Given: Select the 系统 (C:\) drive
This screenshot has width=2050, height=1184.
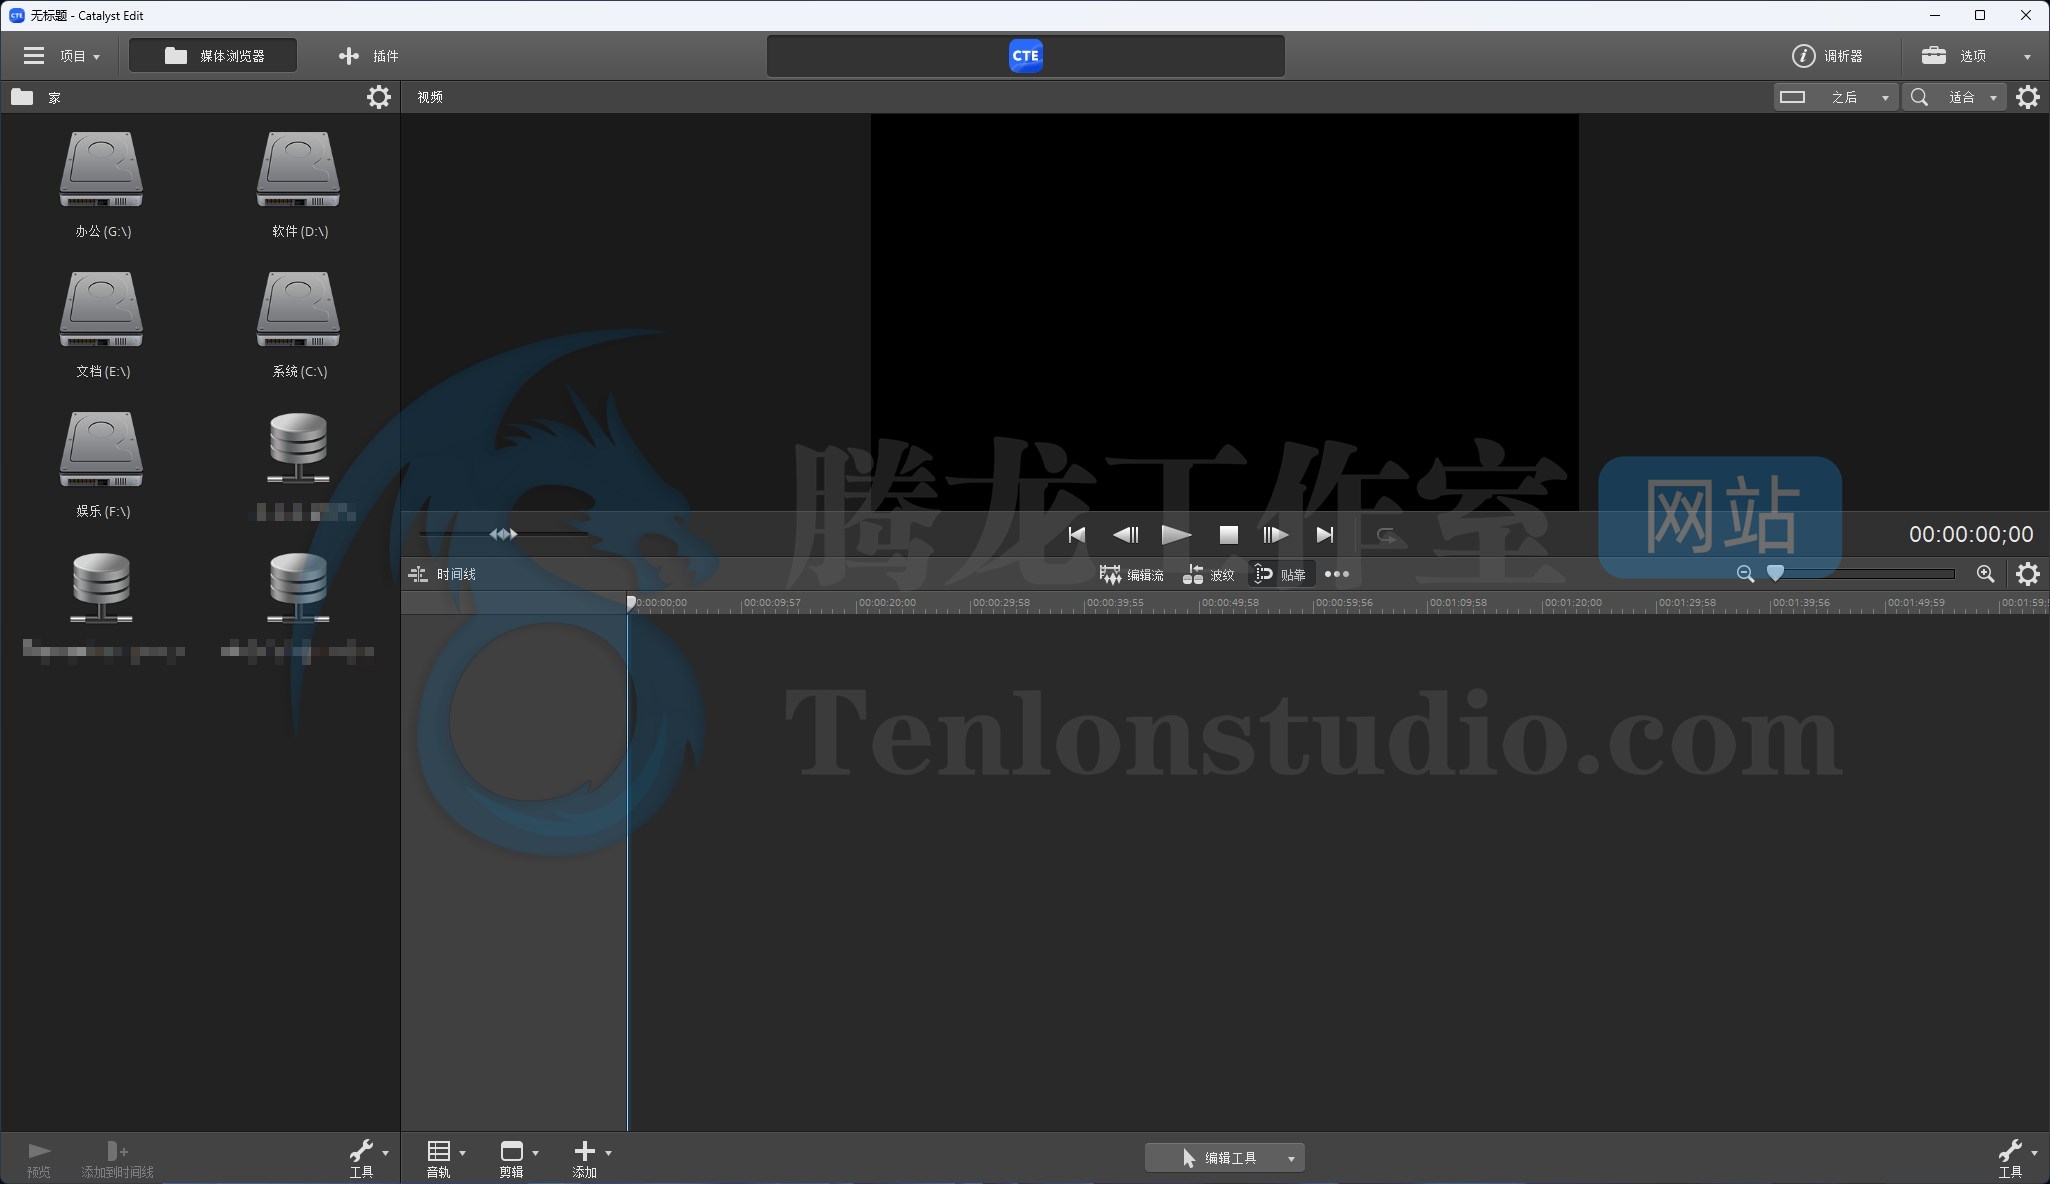Looking at the screenshot, I should tap(299, 326).
